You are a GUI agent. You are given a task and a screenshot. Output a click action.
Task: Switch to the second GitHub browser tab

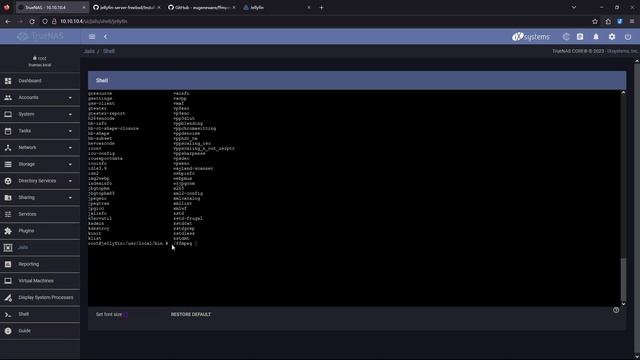click(202, 7)
